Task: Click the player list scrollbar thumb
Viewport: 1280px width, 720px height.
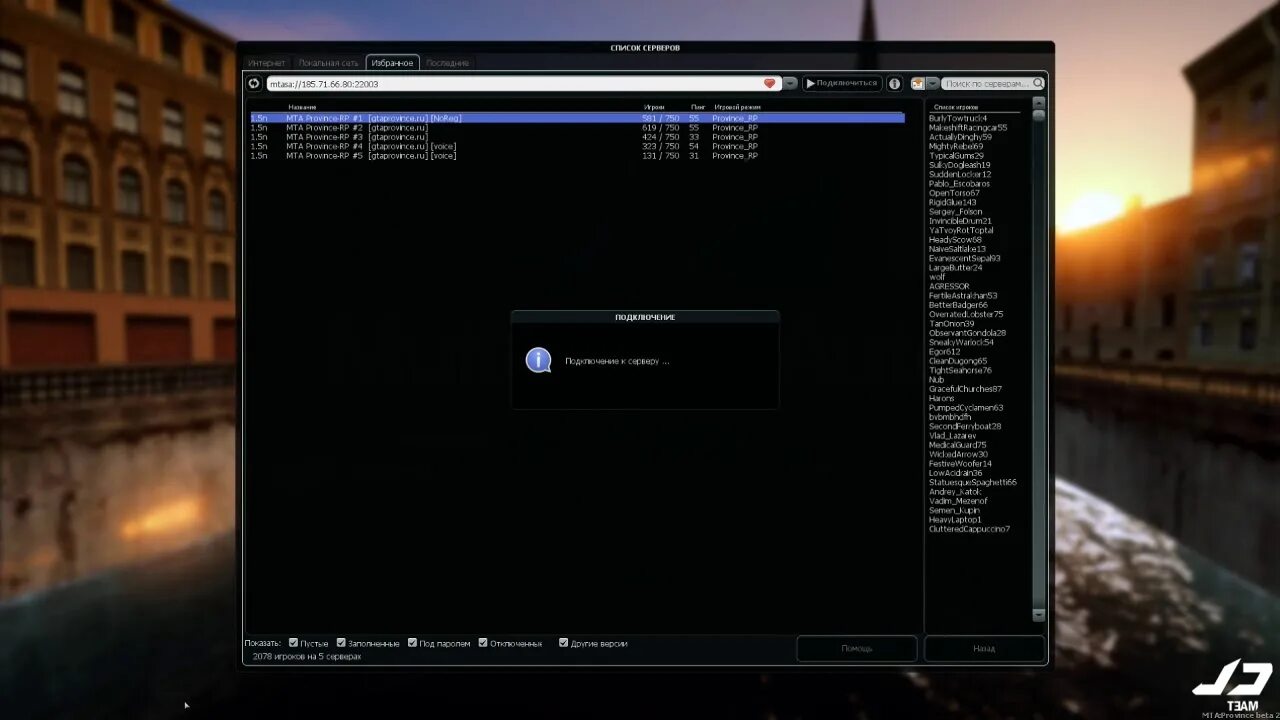Action: click(x=1038, y=115)
